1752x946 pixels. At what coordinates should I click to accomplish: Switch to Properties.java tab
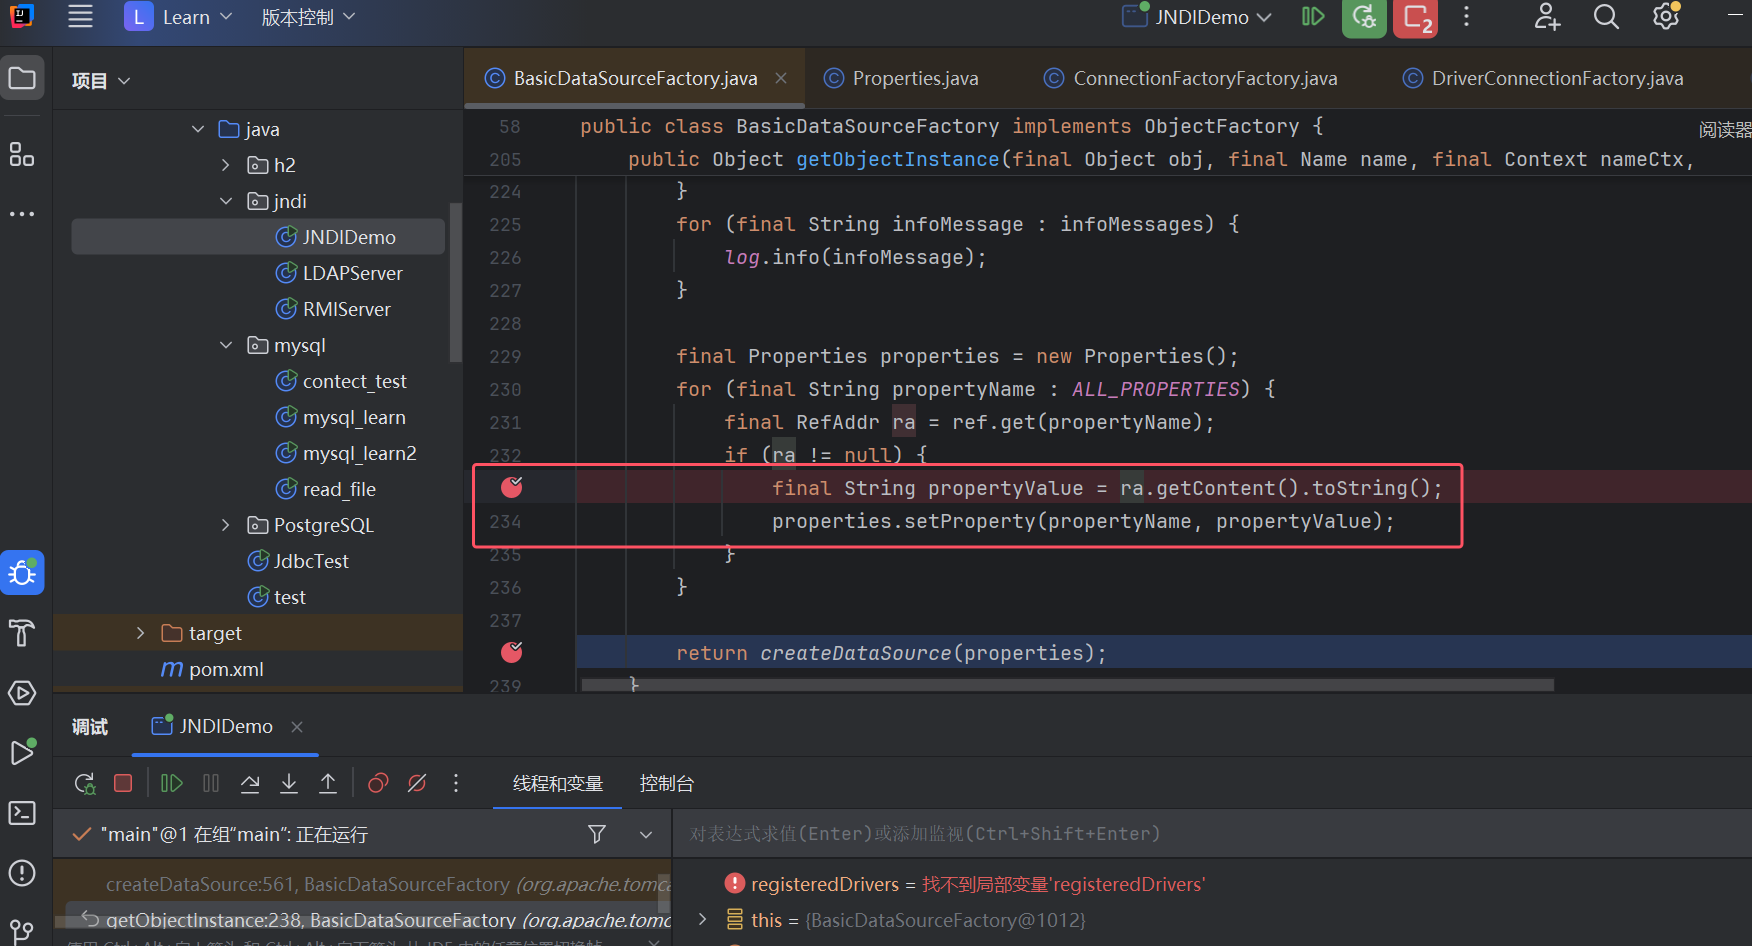pyautogui.click(x=903, y=78)
